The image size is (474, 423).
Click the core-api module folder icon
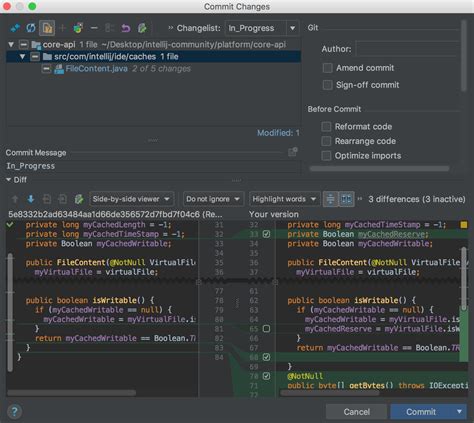[36, 45]
